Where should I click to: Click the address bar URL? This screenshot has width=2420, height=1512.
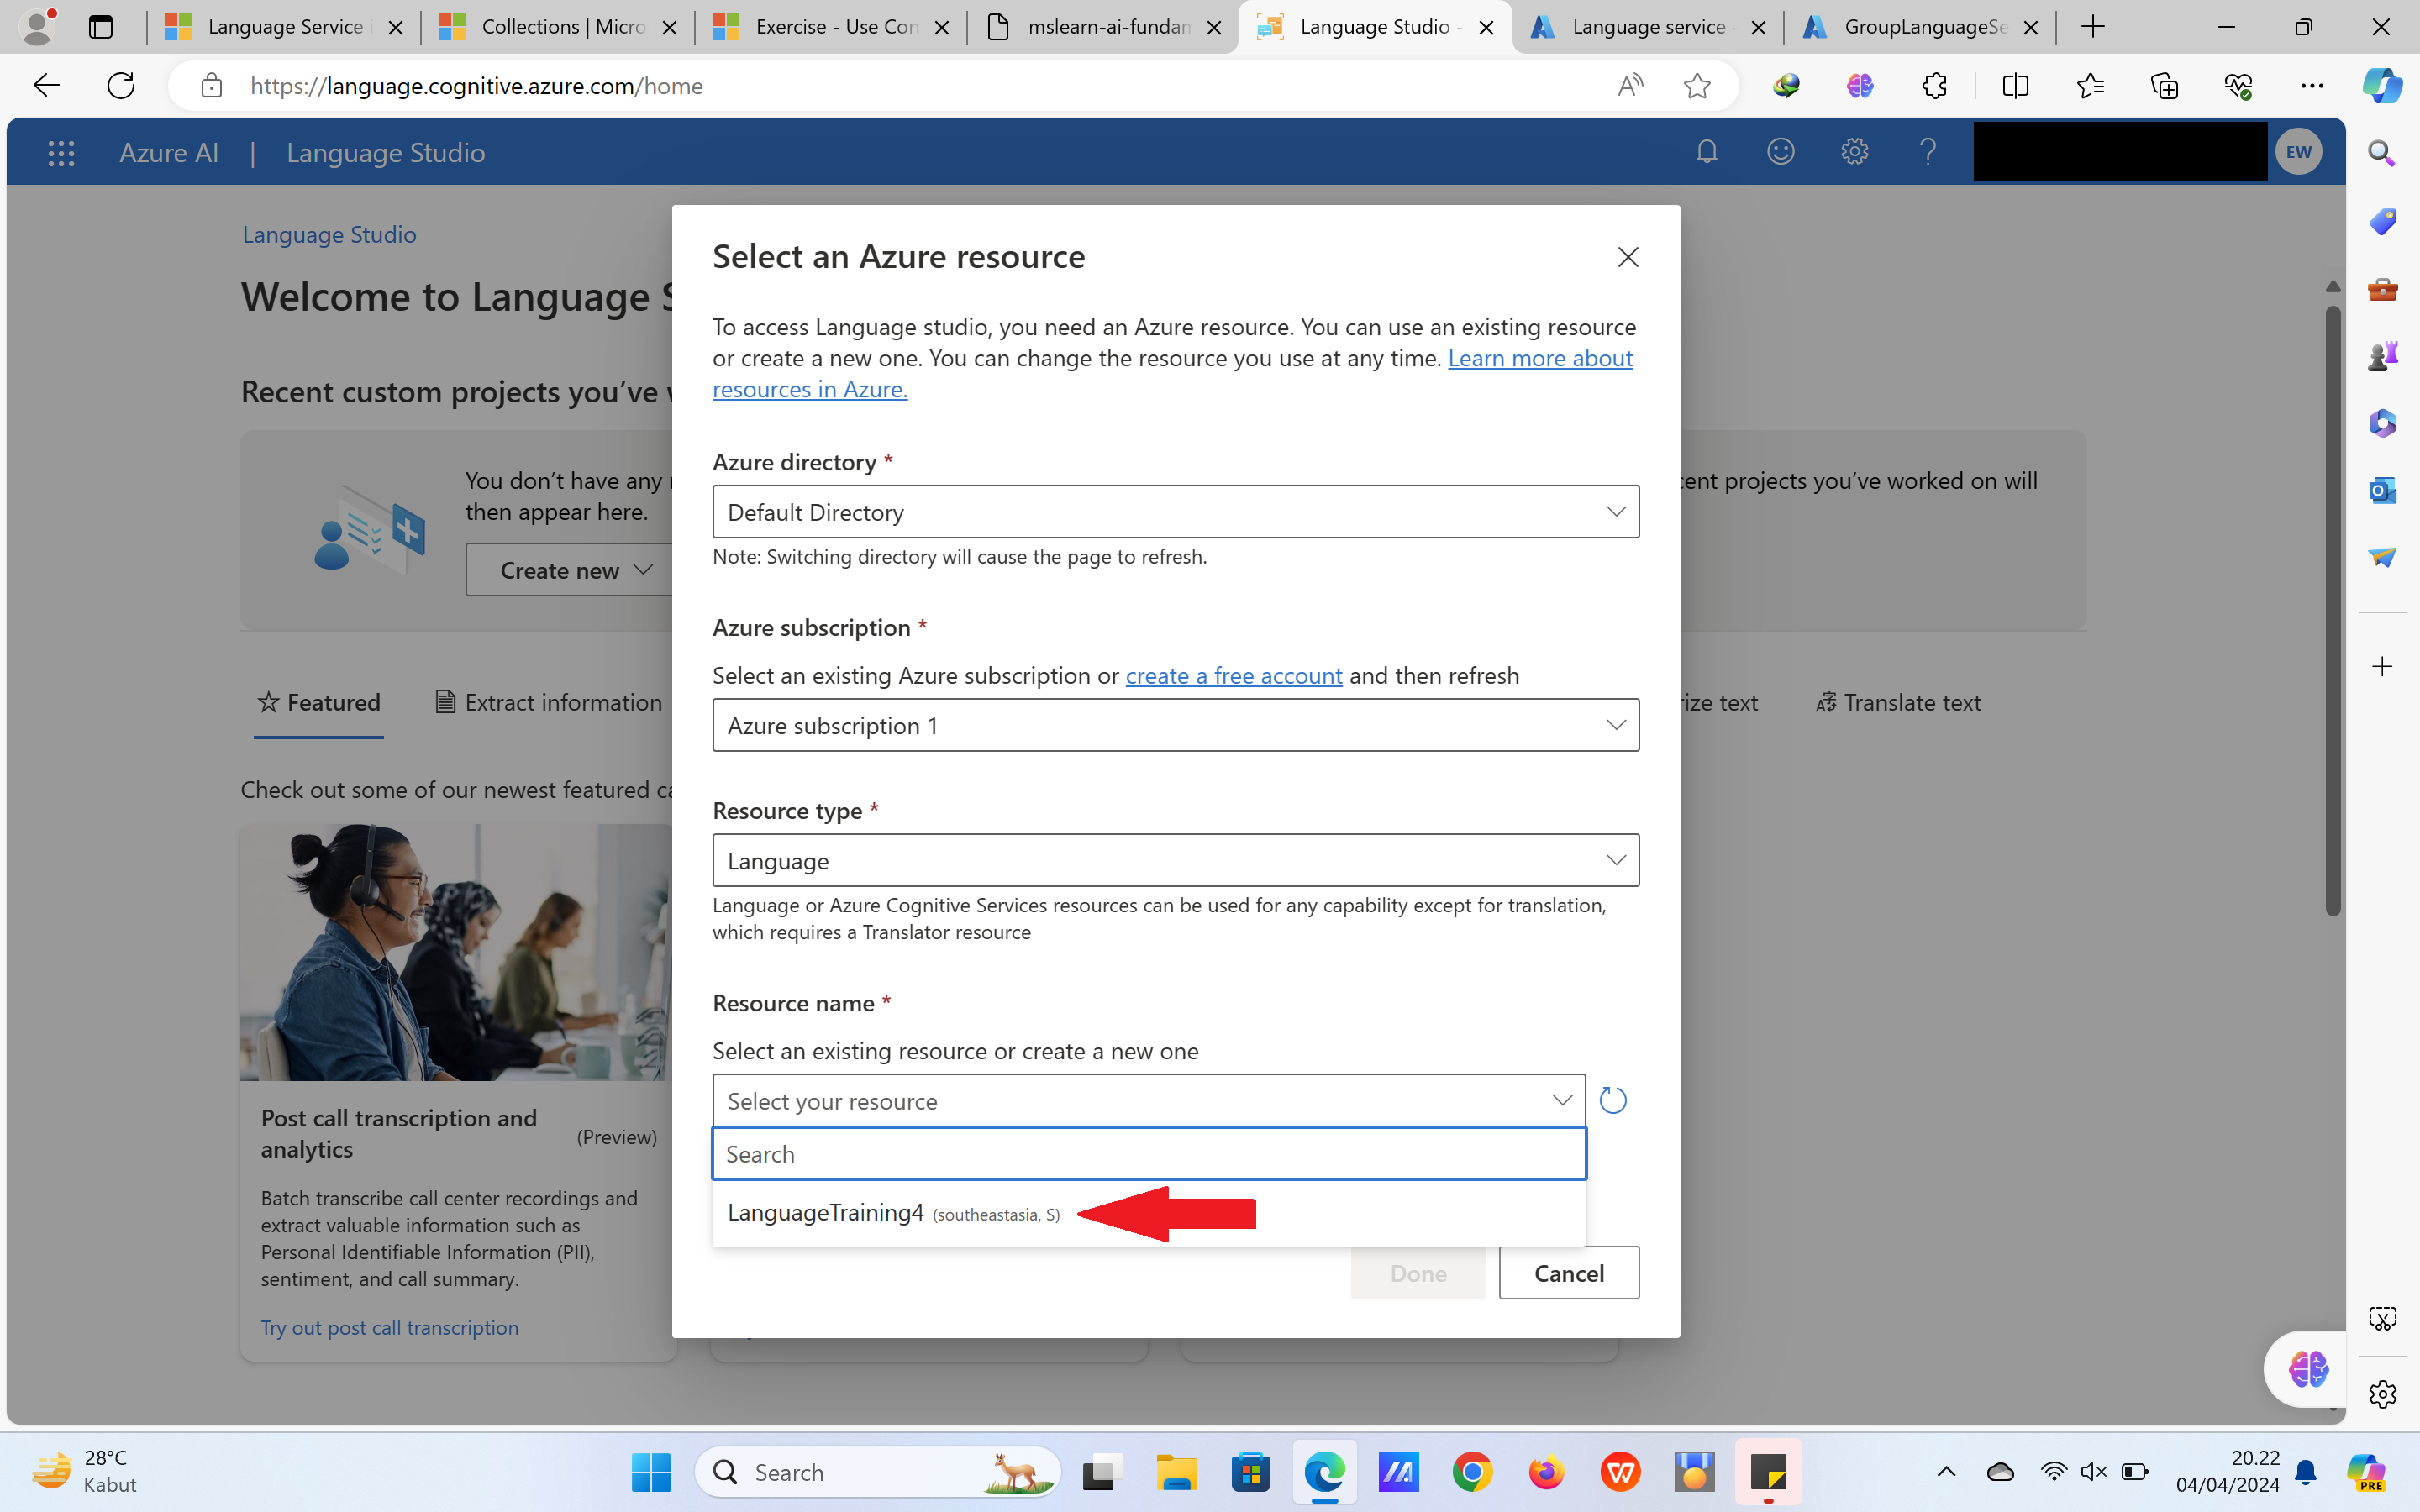[x=476, y=86]
